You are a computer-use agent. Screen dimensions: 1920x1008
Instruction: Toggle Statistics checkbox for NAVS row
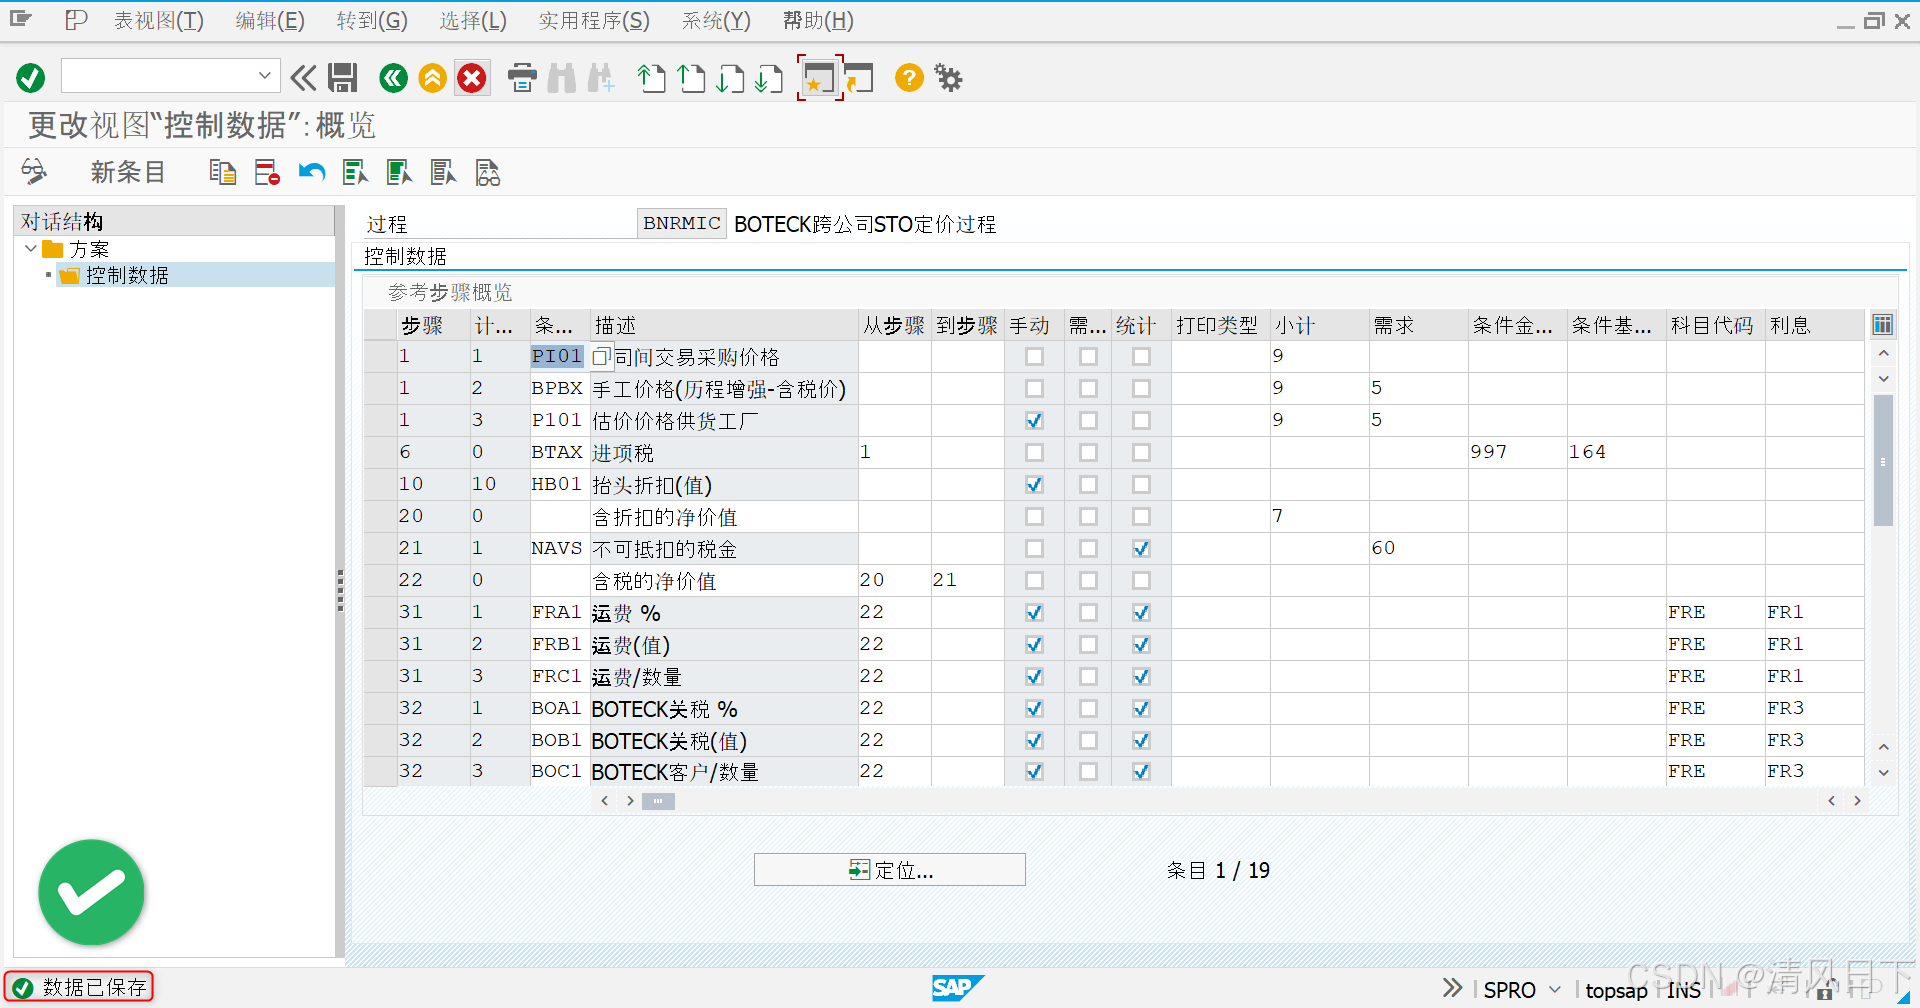[x=1141, y=548]
